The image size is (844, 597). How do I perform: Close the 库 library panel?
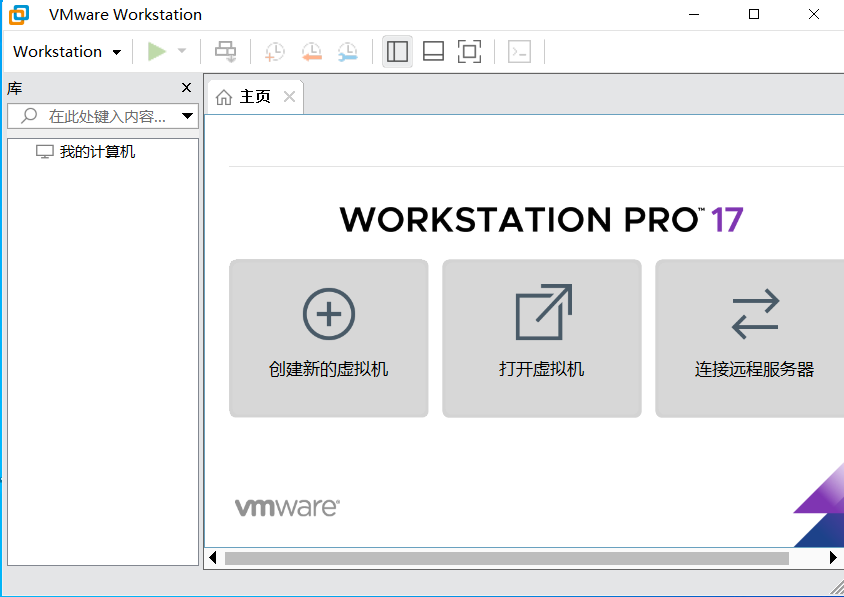pyautogui.click(x=186, y=87)
